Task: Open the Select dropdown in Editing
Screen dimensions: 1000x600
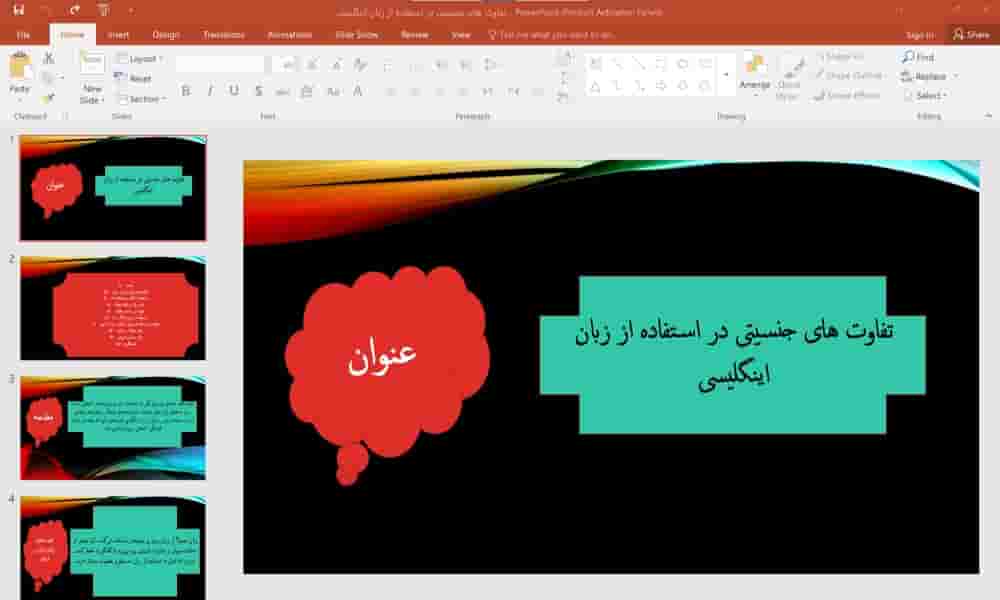Action: [926, 96]
